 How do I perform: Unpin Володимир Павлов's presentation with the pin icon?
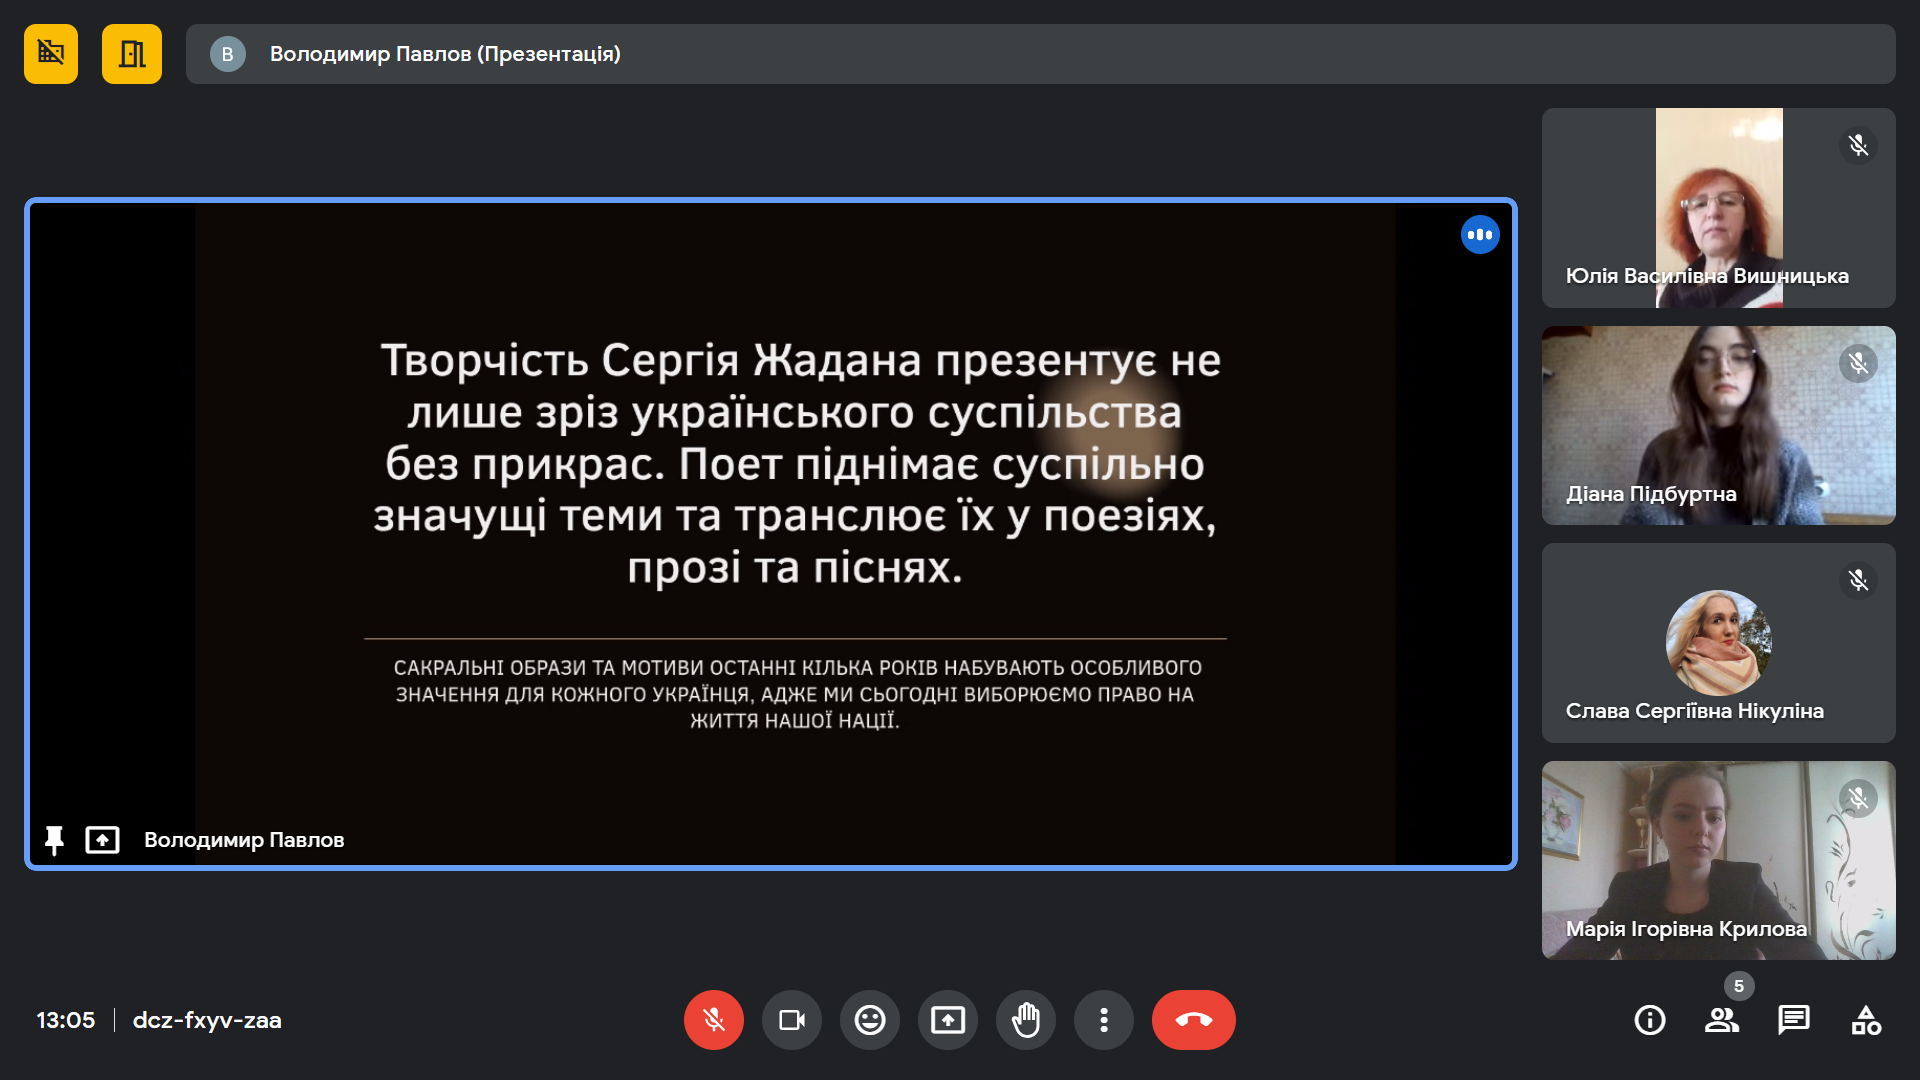point(54,840)
